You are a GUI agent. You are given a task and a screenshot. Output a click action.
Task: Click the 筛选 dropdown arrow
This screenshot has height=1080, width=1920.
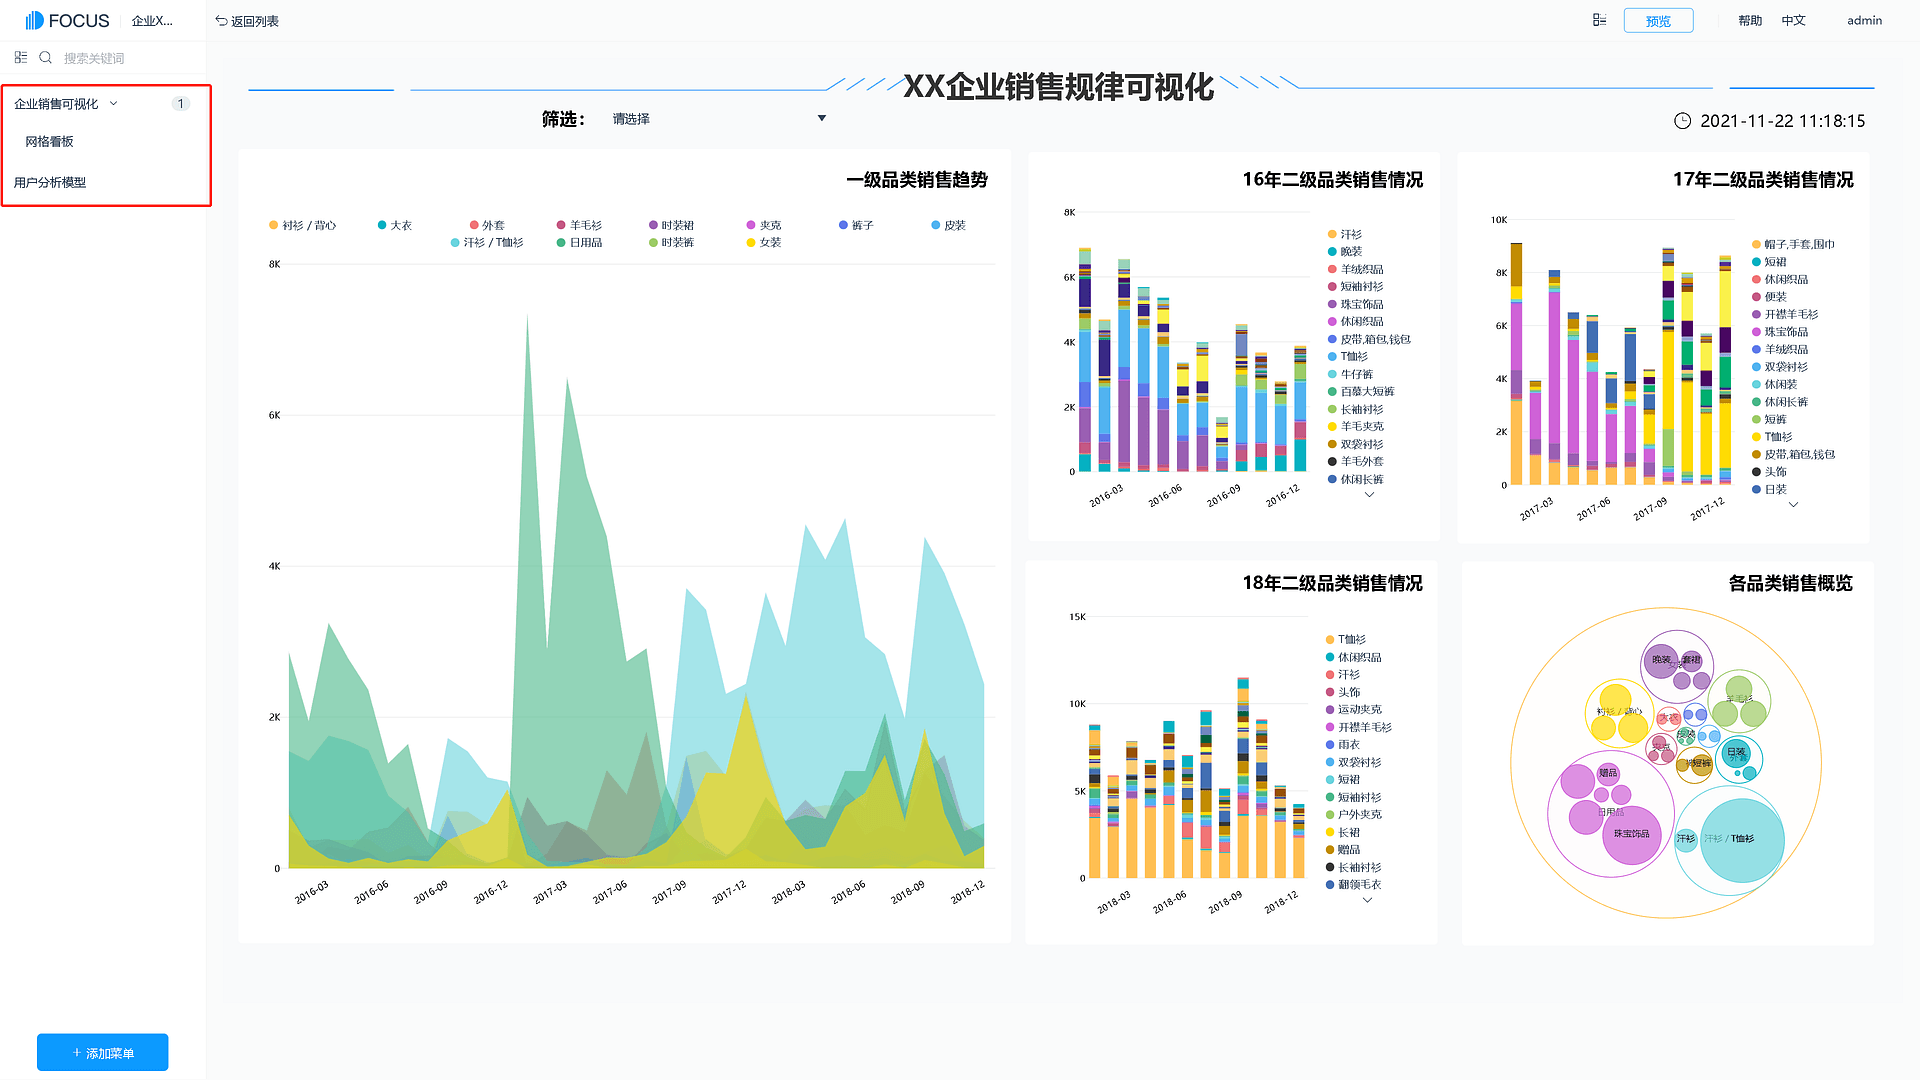(x=822, y=119)
